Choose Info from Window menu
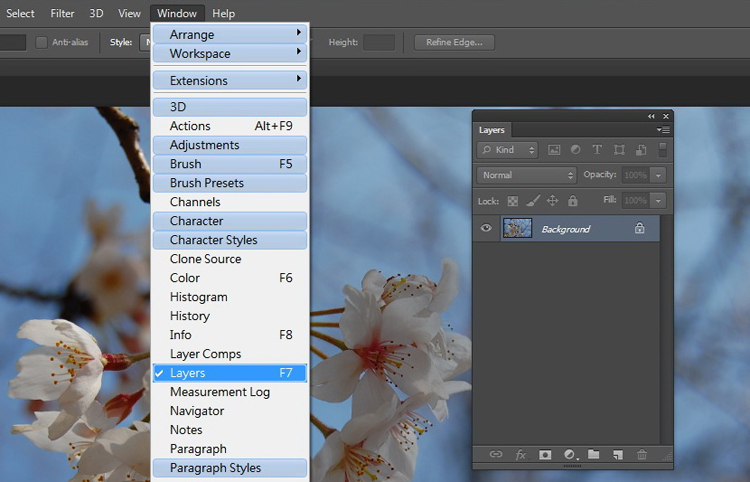This screenshot has width=750, height=482. 230,335
